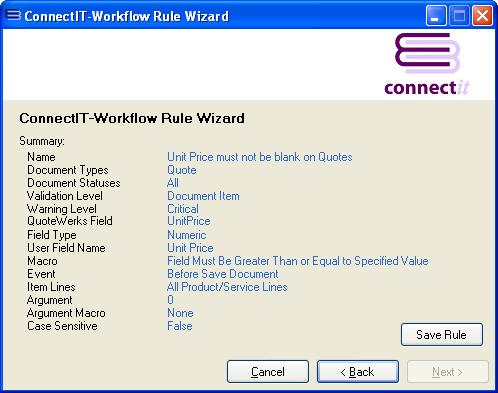Click the 'Document Item' validation level value
498x393 pixels.
pyautogui.click(x=203, y=196)
